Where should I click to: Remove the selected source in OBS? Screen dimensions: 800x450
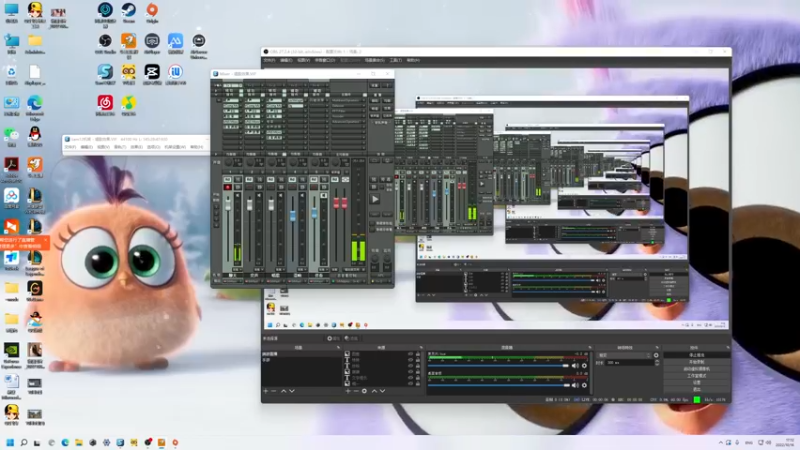pyautogui.click(x=356, y=391)
